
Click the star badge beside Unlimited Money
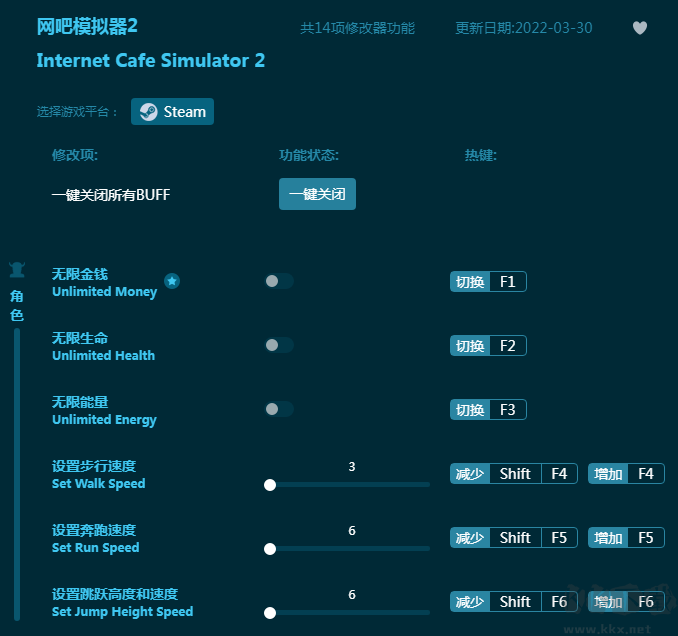172,282
